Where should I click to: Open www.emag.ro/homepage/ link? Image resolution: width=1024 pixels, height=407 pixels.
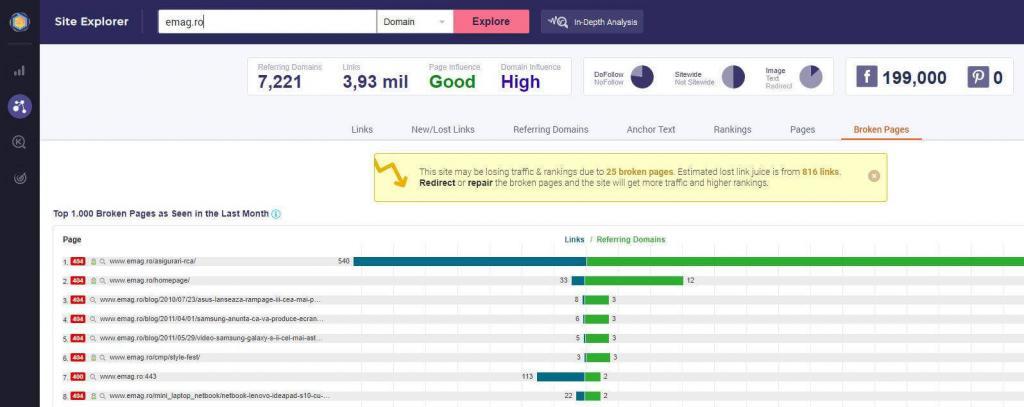149,280
